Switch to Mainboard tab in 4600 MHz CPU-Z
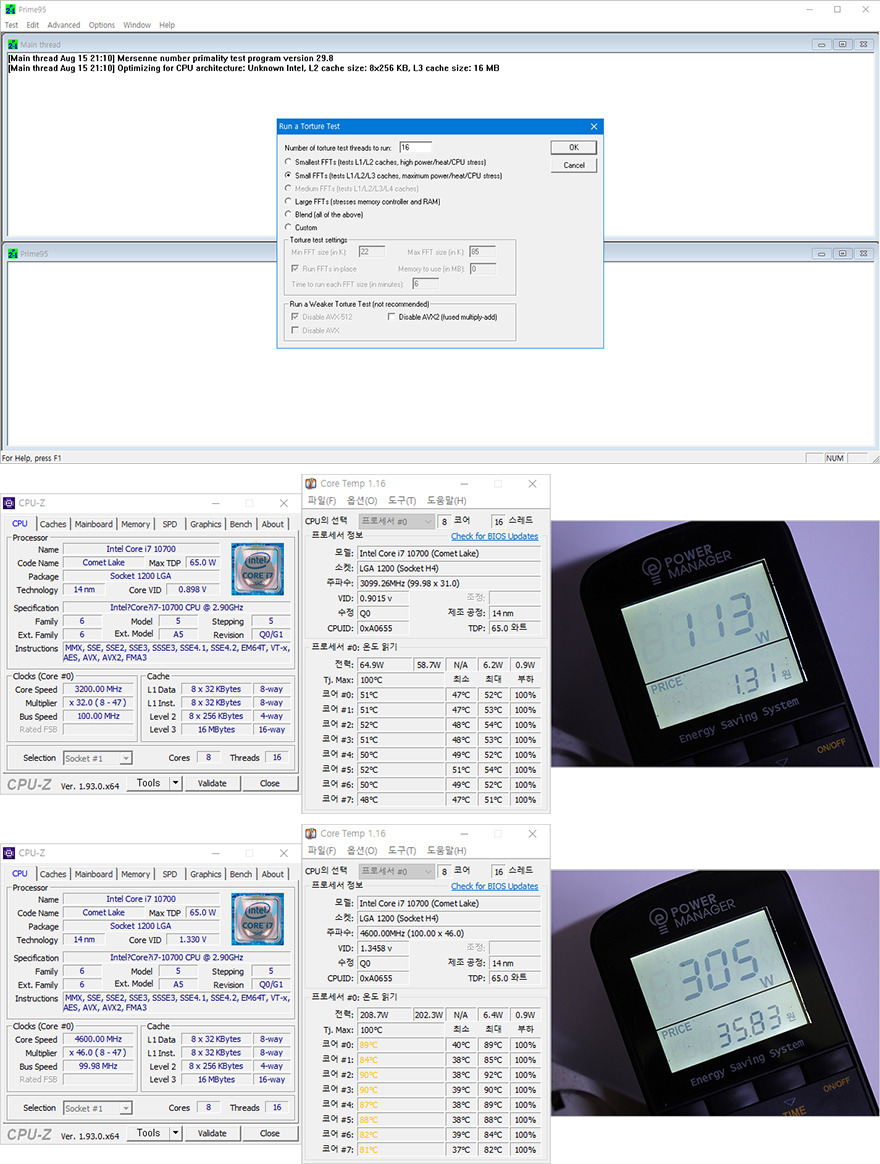This screenshot has width=880, height=1164. (x=94, y=874)
